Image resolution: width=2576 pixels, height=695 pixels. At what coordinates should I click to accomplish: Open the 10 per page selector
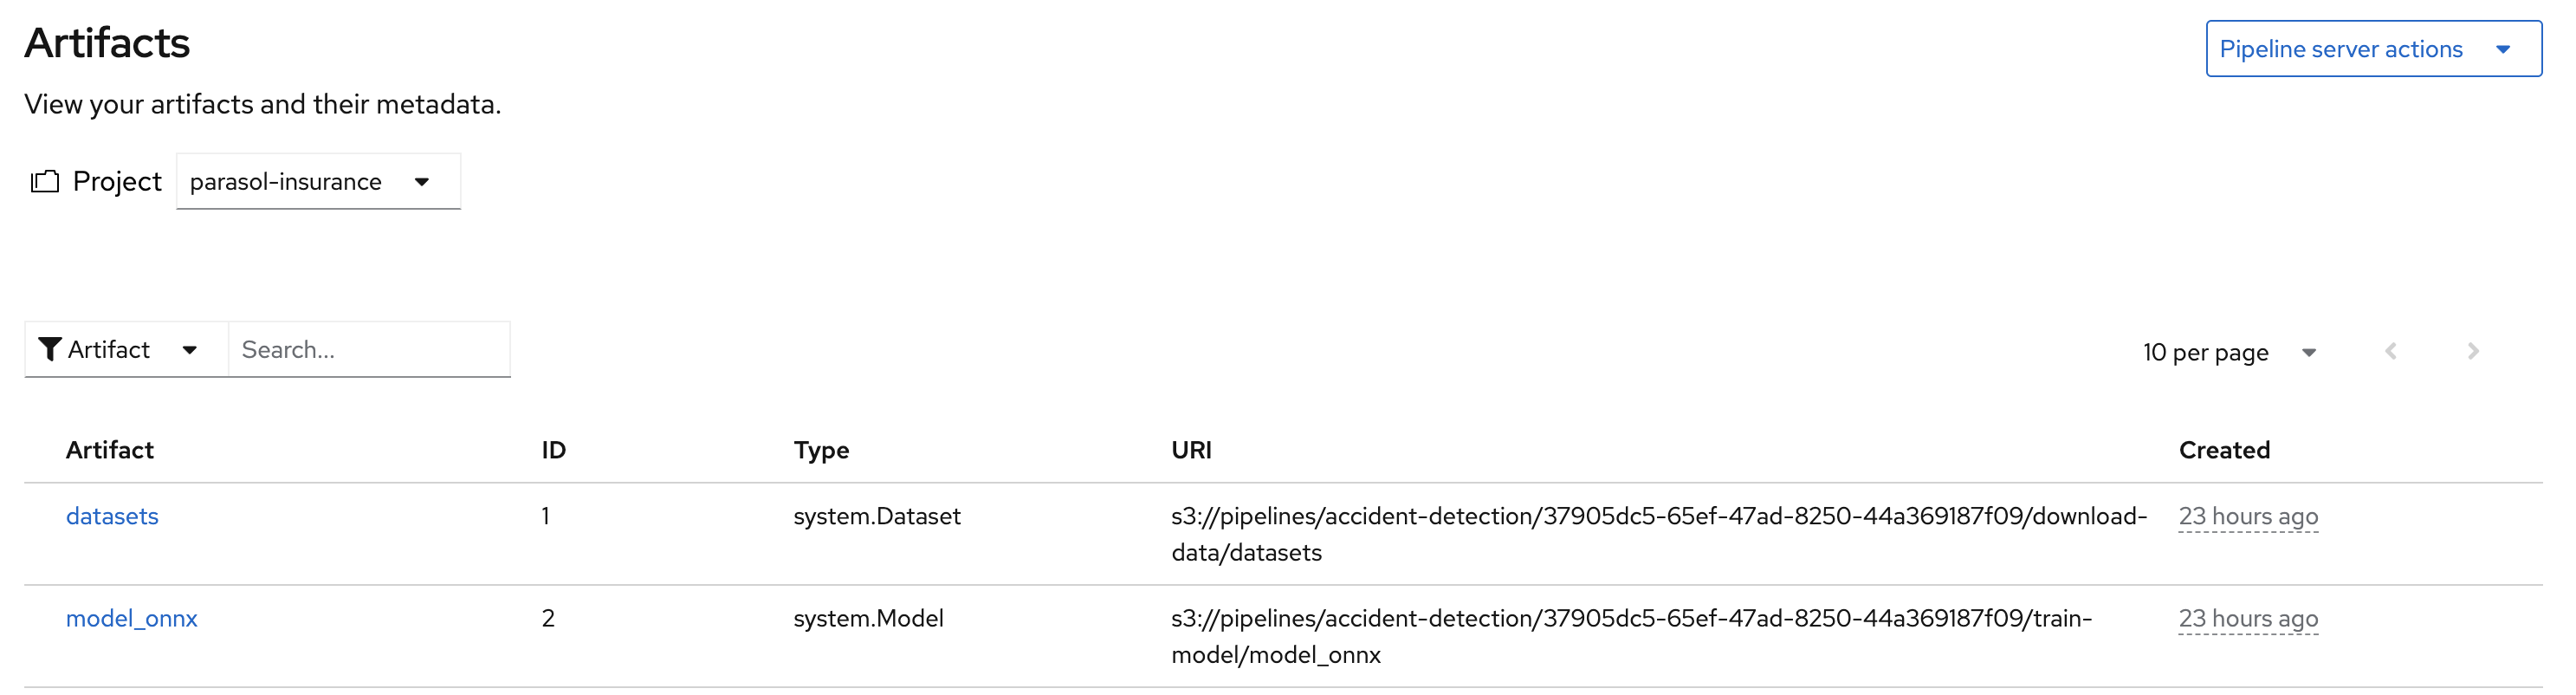(x=2229, y=352)
